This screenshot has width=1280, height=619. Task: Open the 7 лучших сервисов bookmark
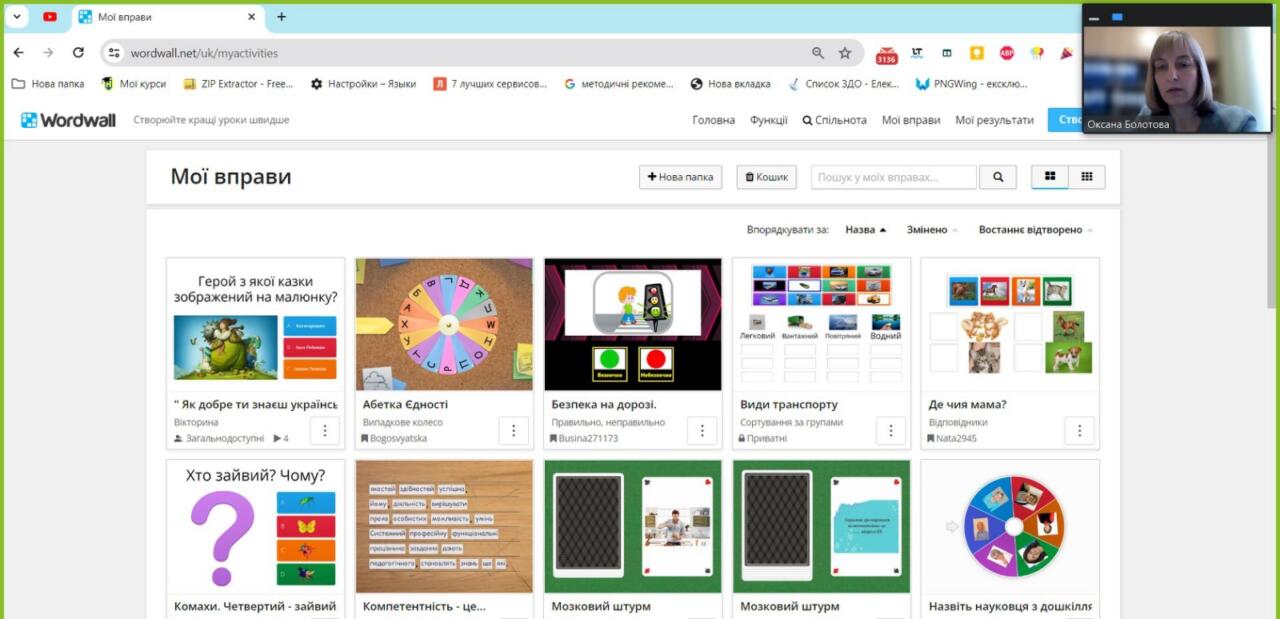tap(490, 84)
